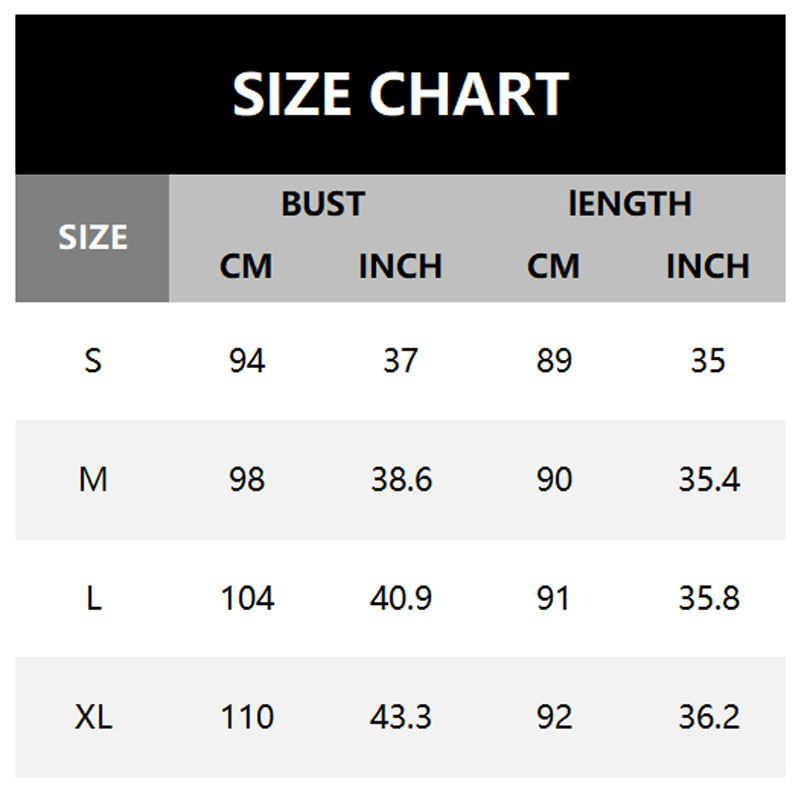The width and height of the screenshot is (800, 800).
Task: Select the M size row label
Action: [x=93, y=480]
